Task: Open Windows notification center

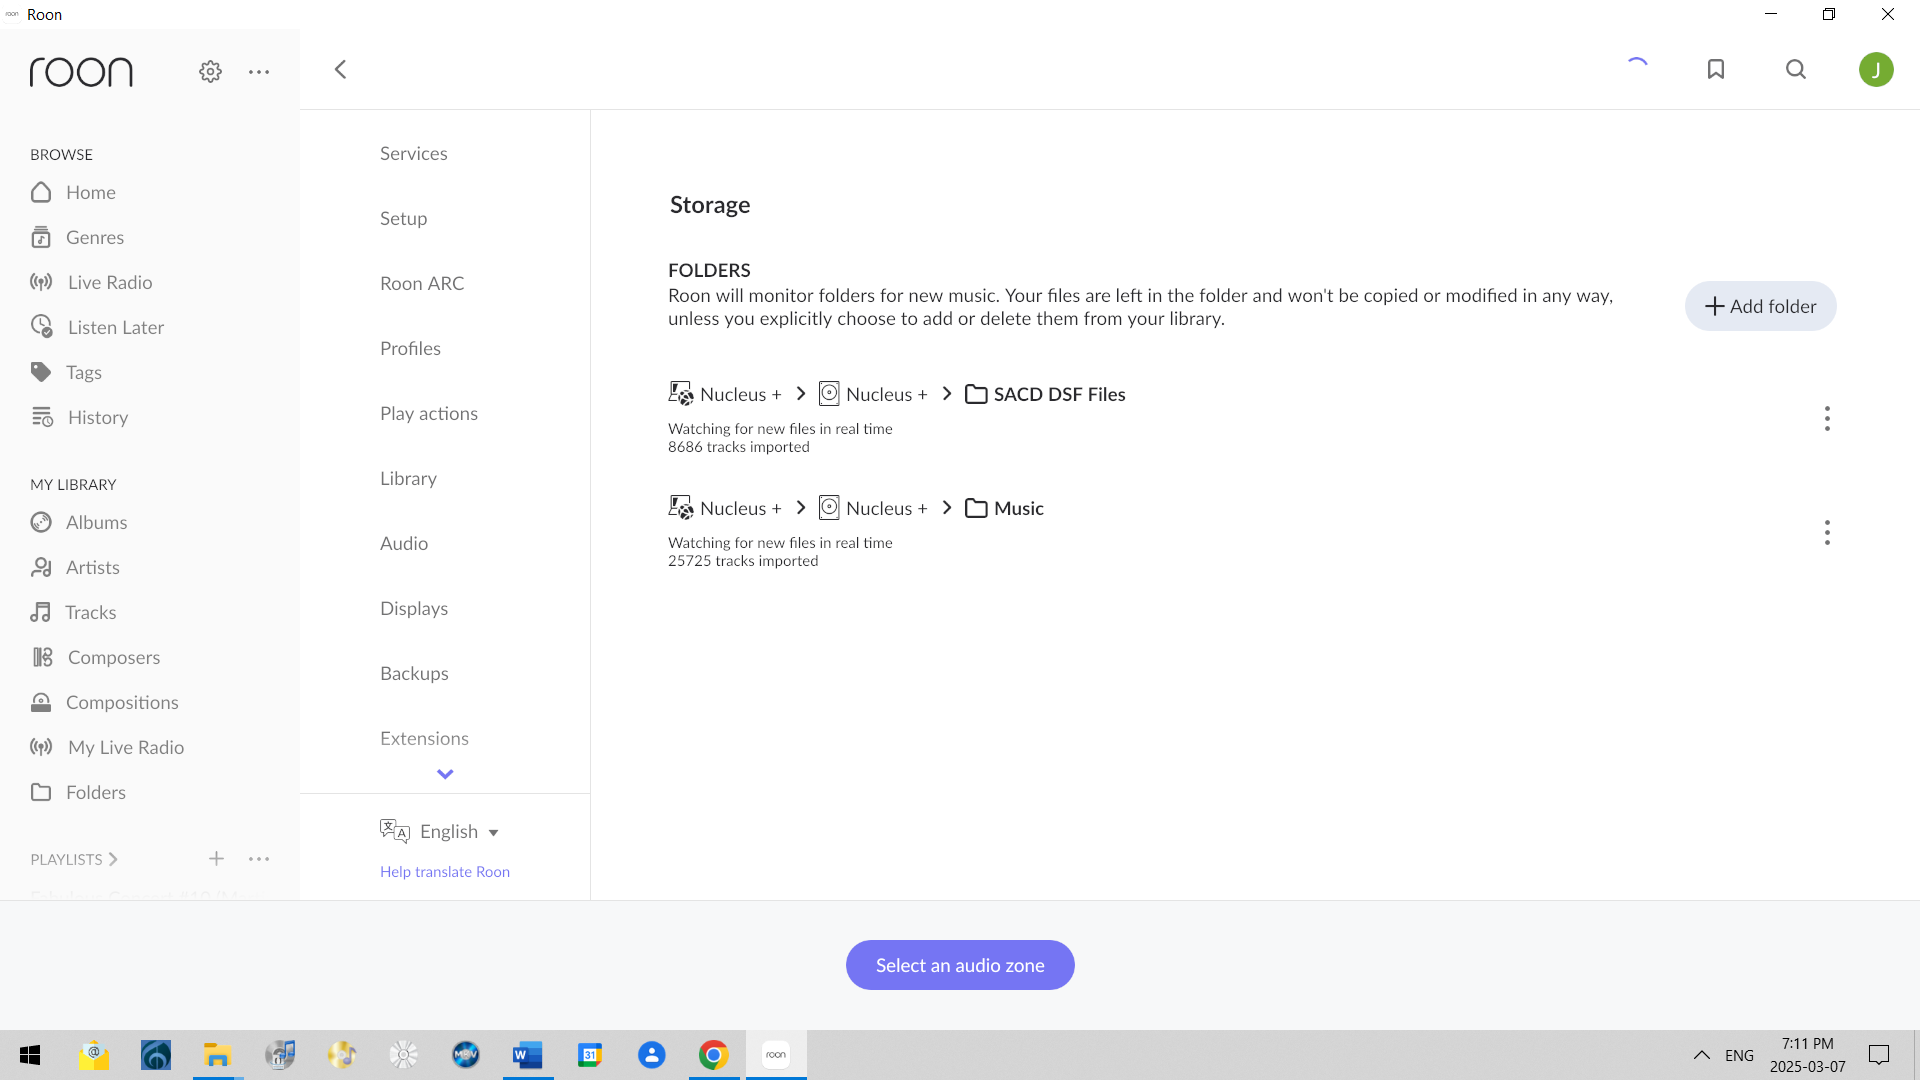Action: 1879,1055
